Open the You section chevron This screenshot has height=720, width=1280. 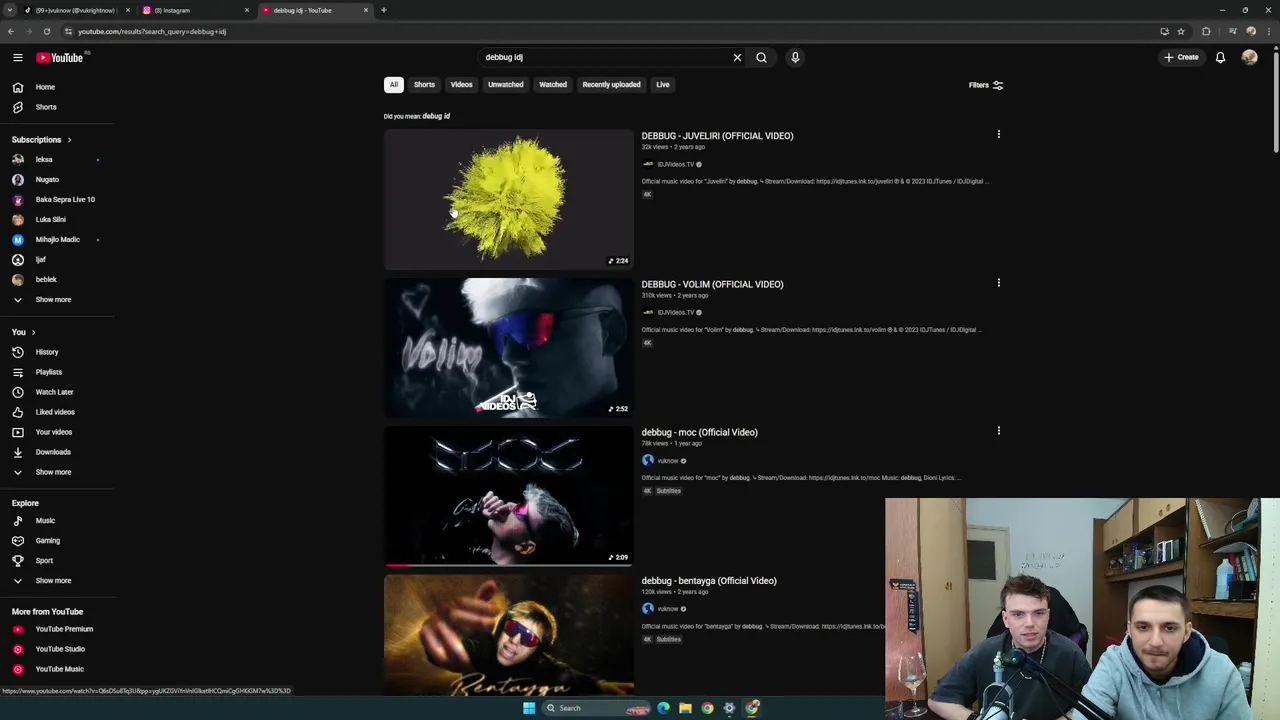tap(33, 332)
